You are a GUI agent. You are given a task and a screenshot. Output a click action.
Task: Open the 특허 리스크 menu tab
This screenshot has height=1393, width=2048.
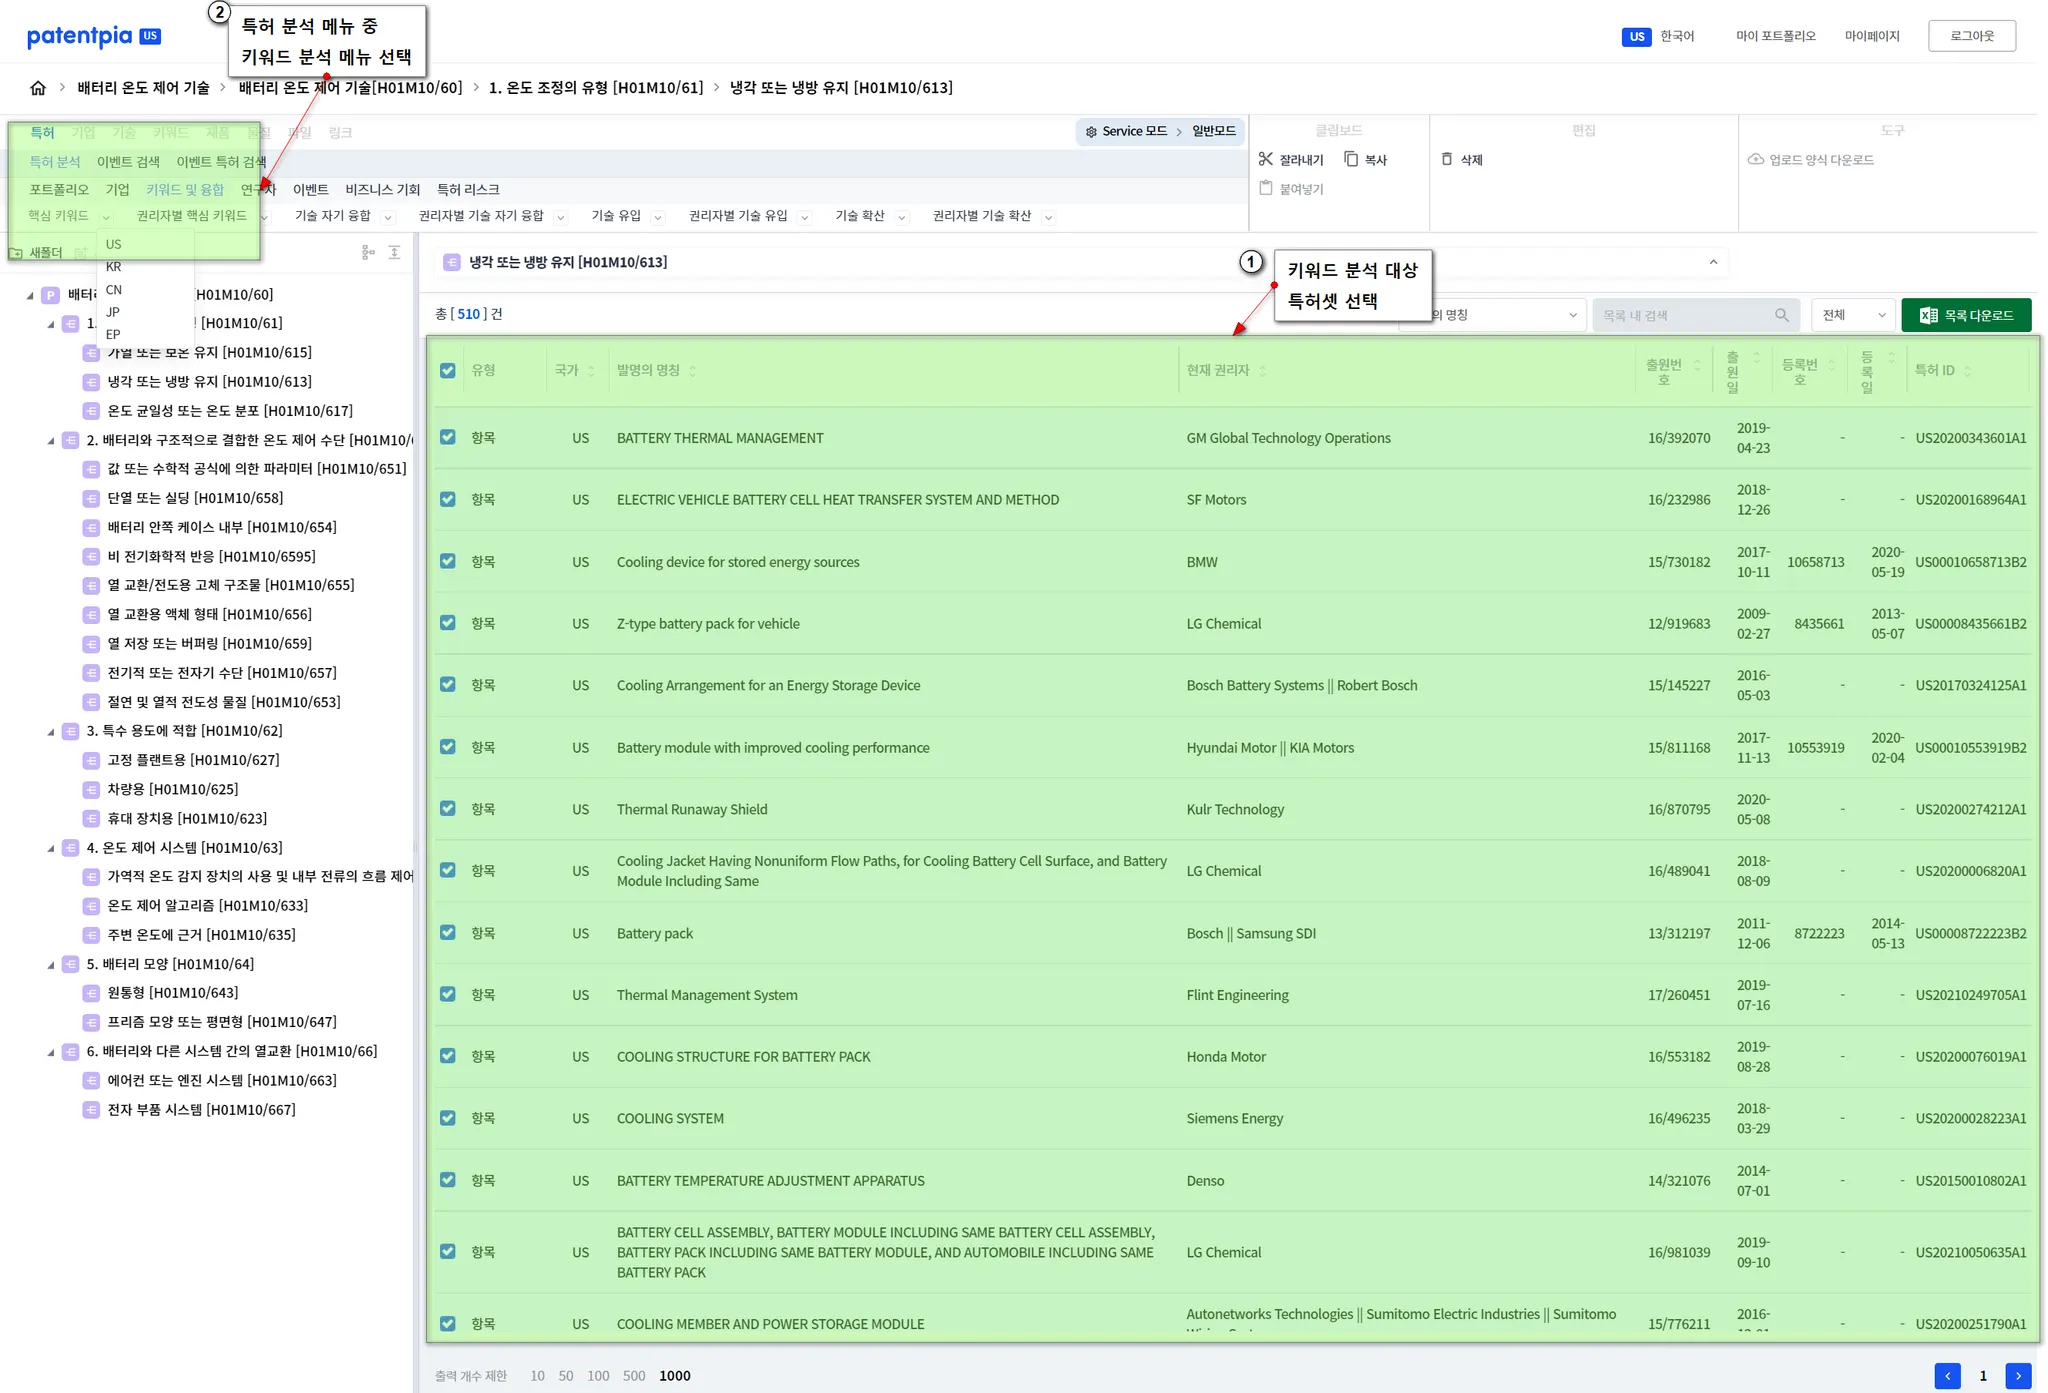tap(468, 189)
